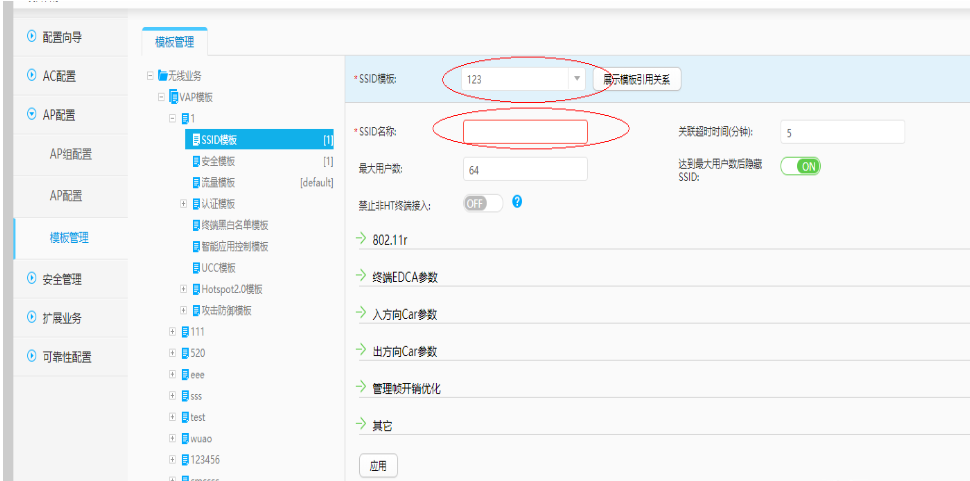970x481 pixels.
Task: Expand the 520 VAP template node
Action: 173,353
